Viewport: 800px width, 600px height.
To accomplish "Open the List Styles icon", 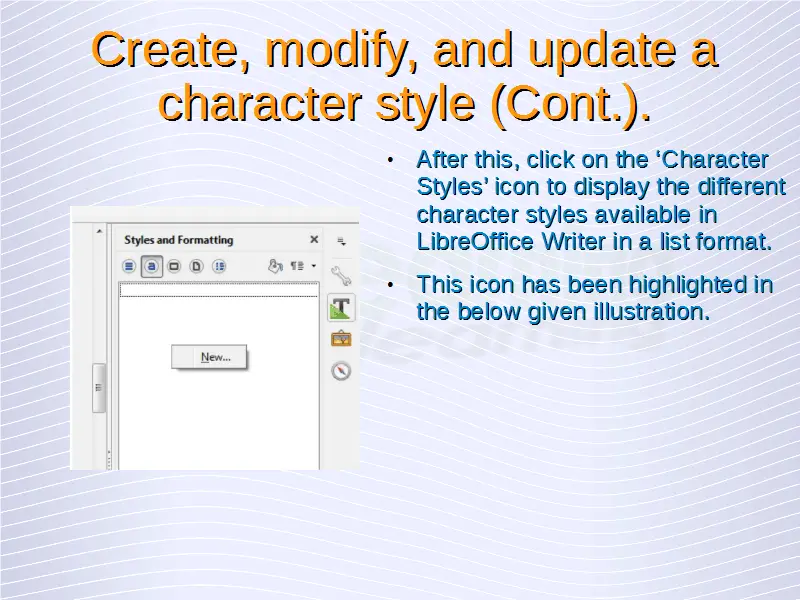I will (219, 266).
